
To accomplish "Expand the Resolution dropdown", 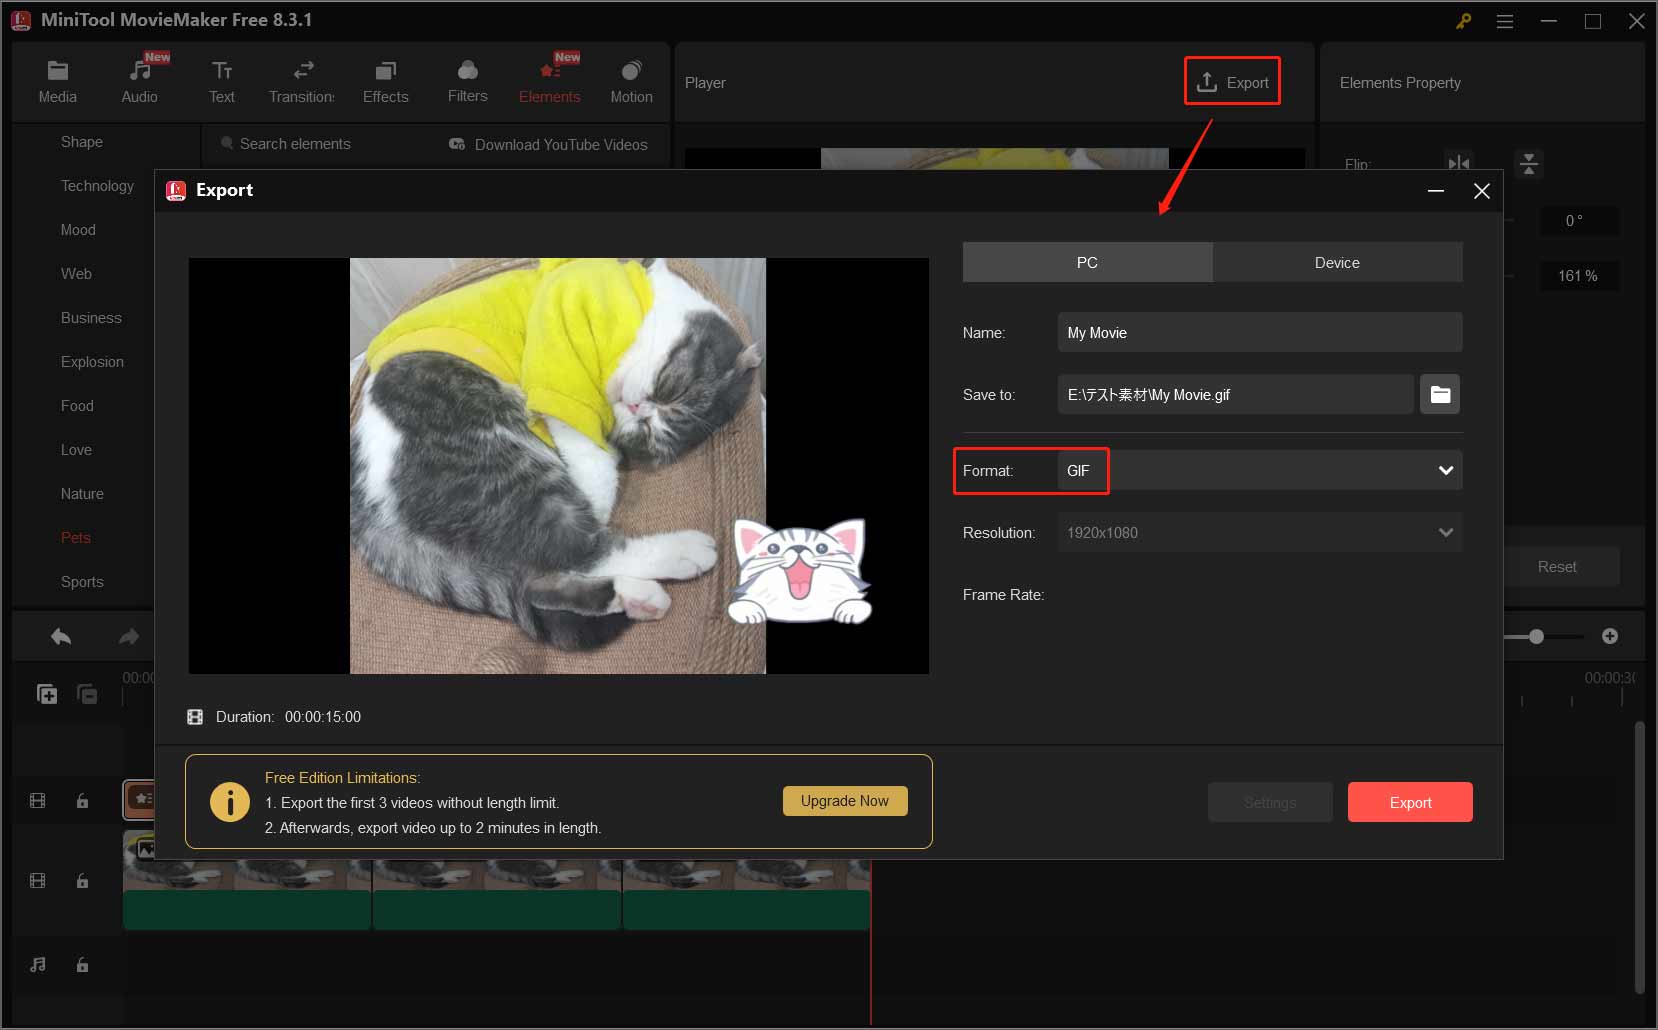I will tap(1445, 532).
